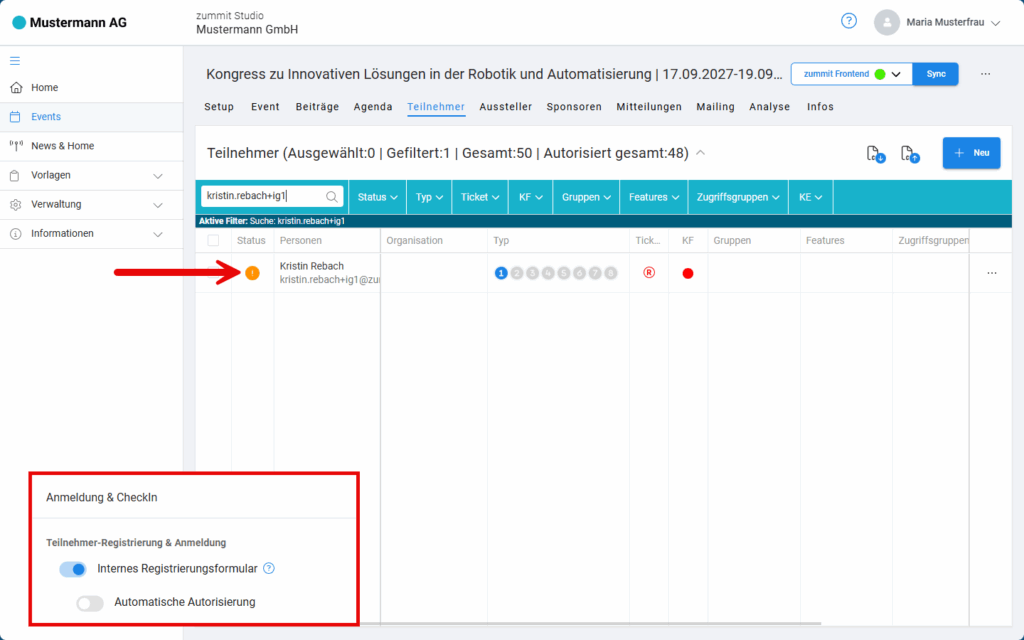Disable the Internes Registrierungsformular toggle
The height and width of the screenshot is (640, 1024).
coord(73,569)
